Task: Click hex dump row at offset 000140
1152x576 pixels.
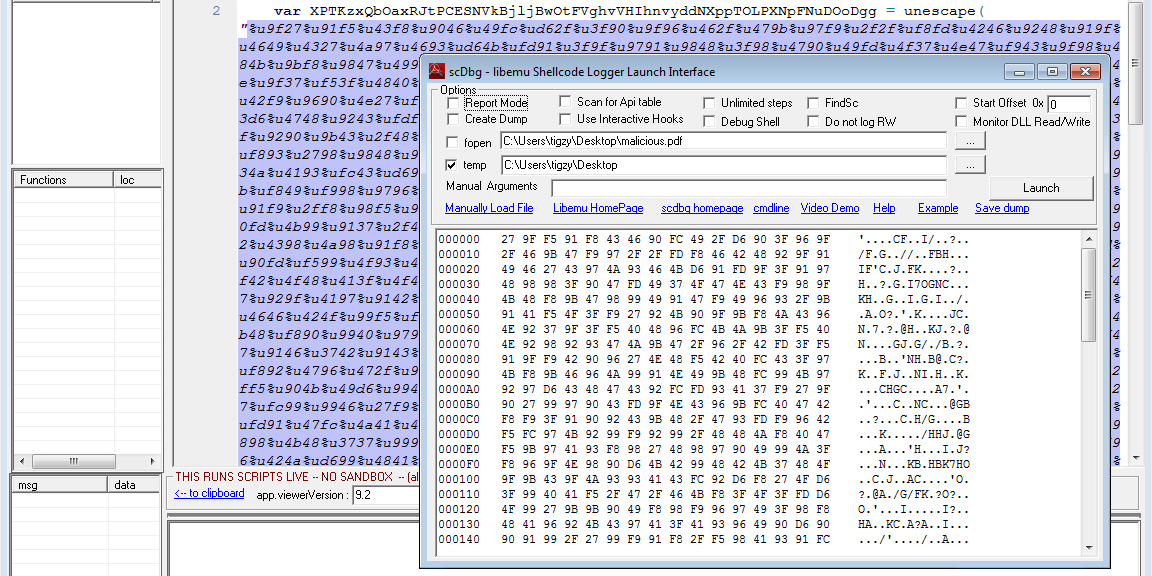Action: tap(704, 540)
